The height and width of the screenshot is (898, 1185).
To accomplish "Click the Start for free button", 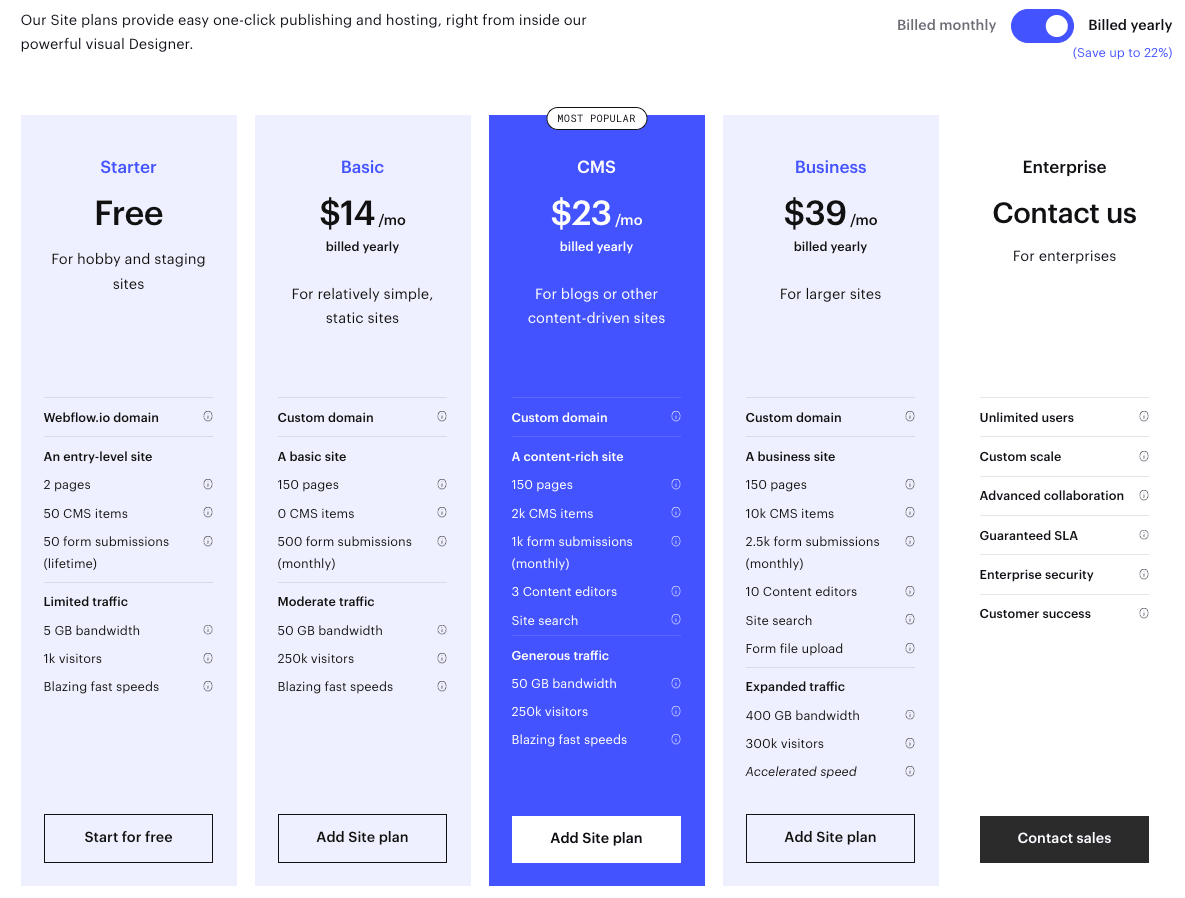I will click(x=128, y=838).
